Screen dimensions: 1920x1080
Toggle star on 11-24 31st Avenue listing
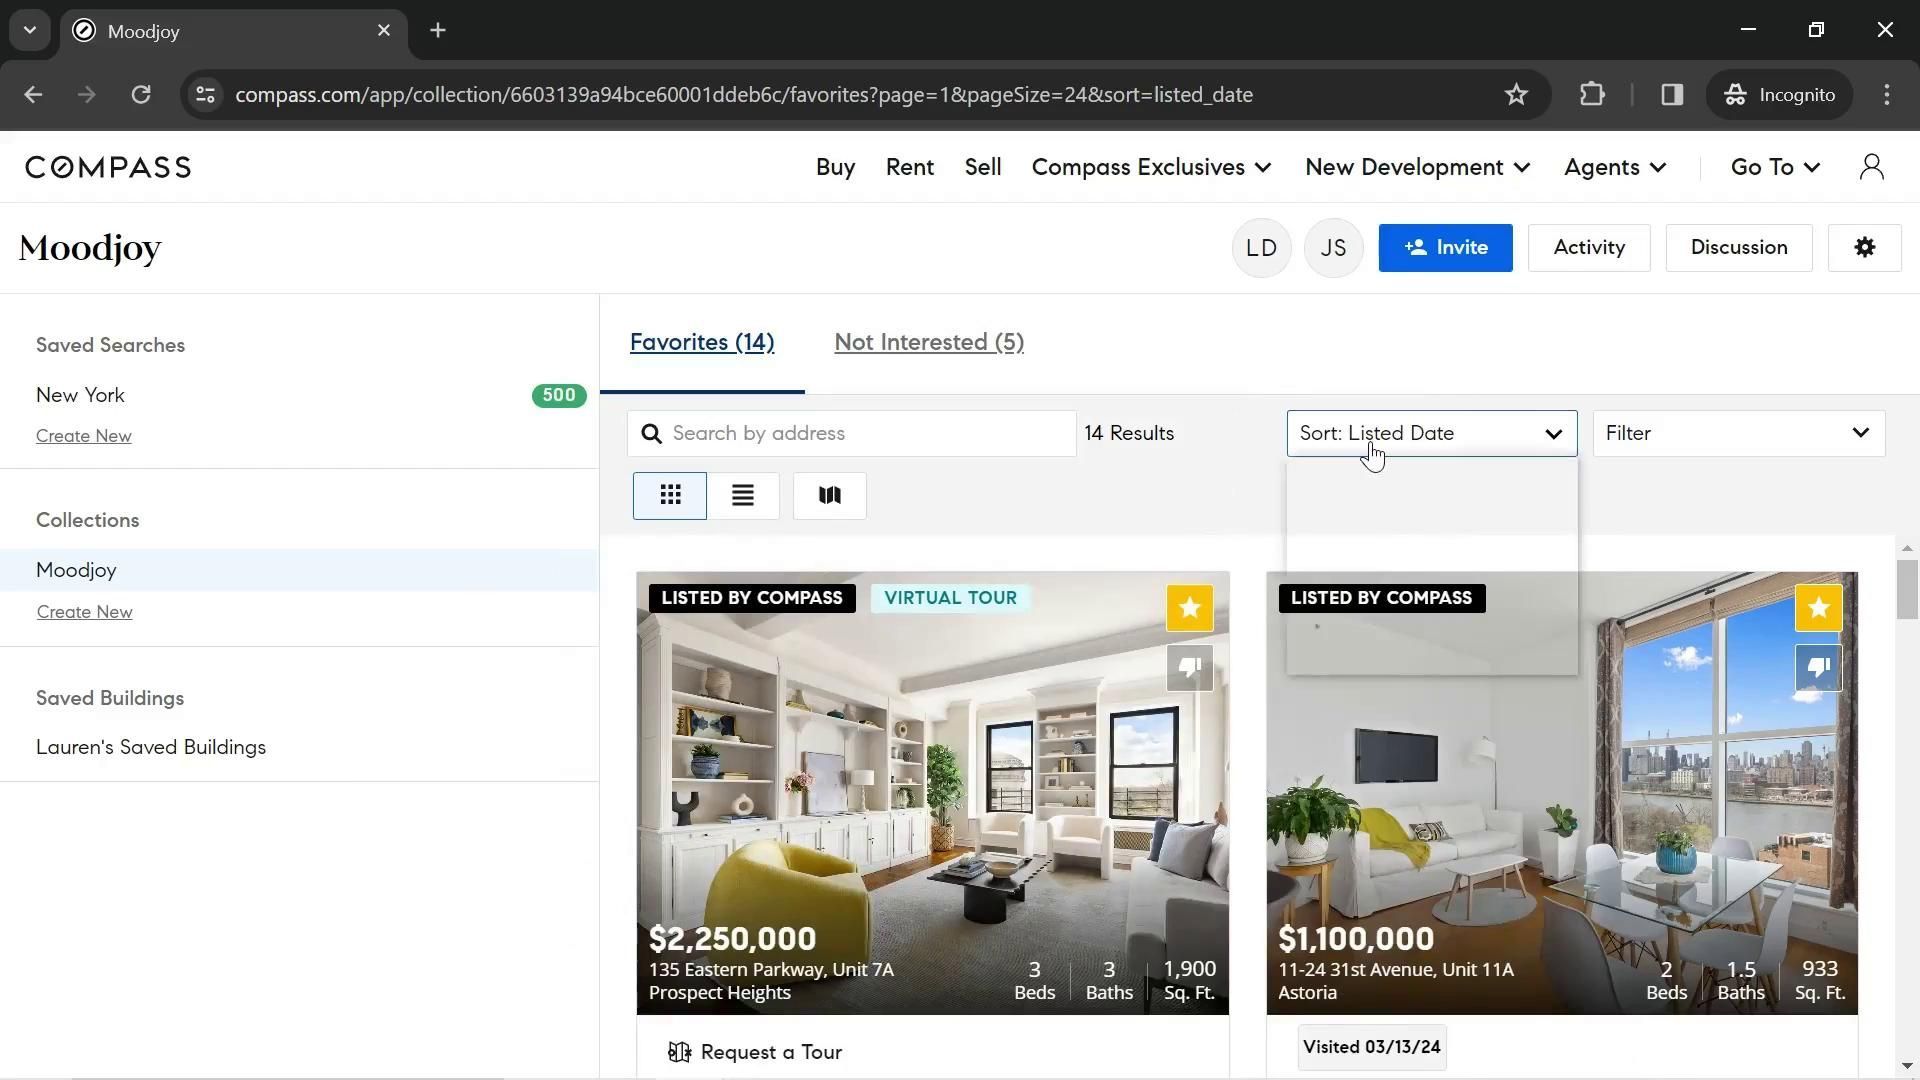[1818, 608]
